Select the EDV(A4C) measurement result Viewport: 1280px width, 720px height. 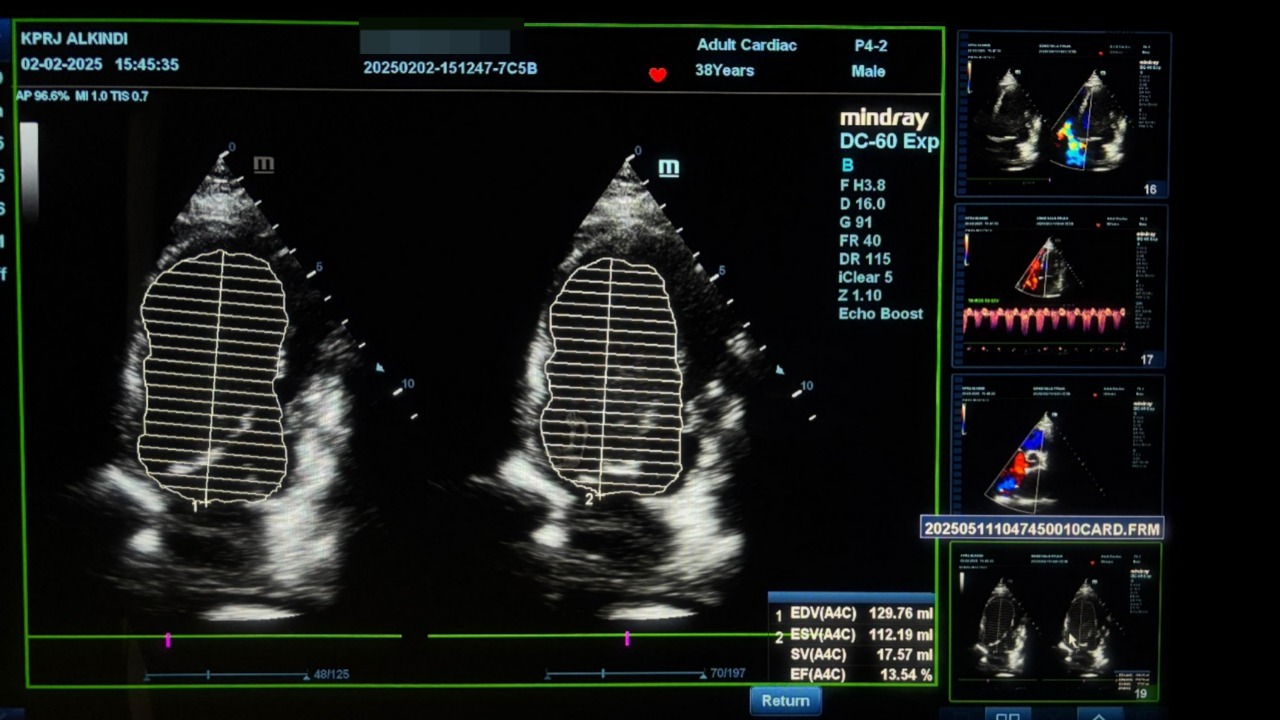(860, 613)
